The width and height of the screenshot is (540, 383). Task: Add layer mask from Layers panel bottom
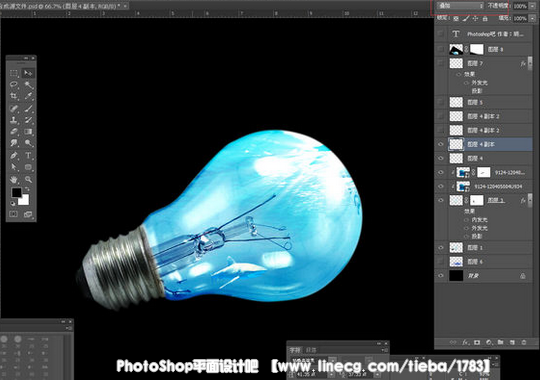click(x=477, y=342)
